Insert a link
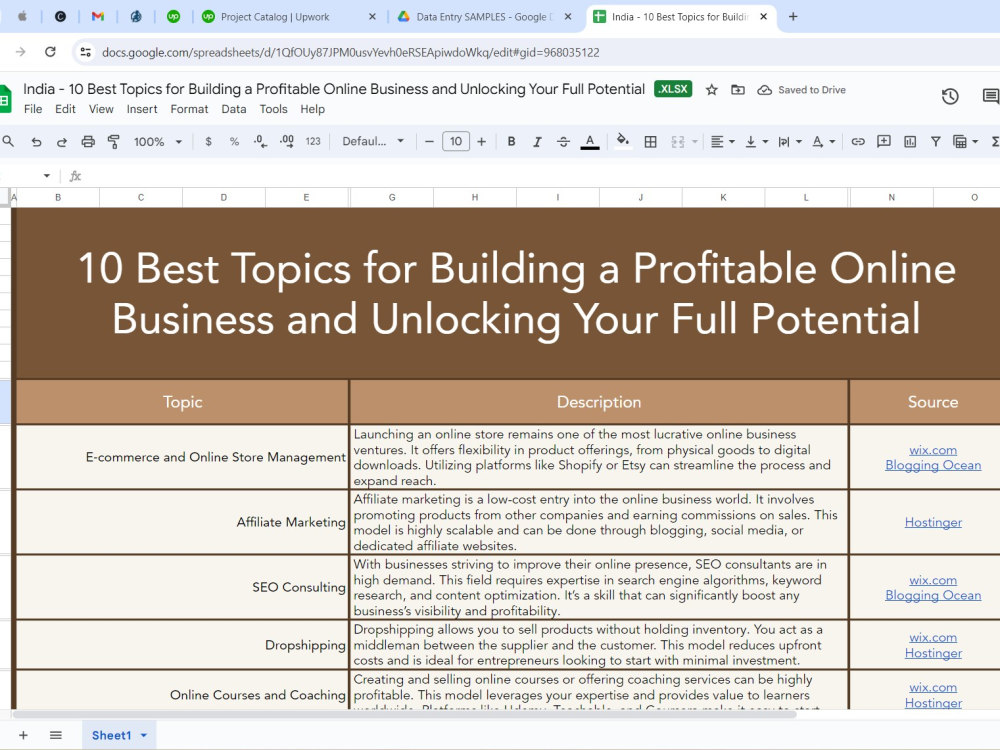This screenshot has height=750, width=1000. [x=858, y=142]
